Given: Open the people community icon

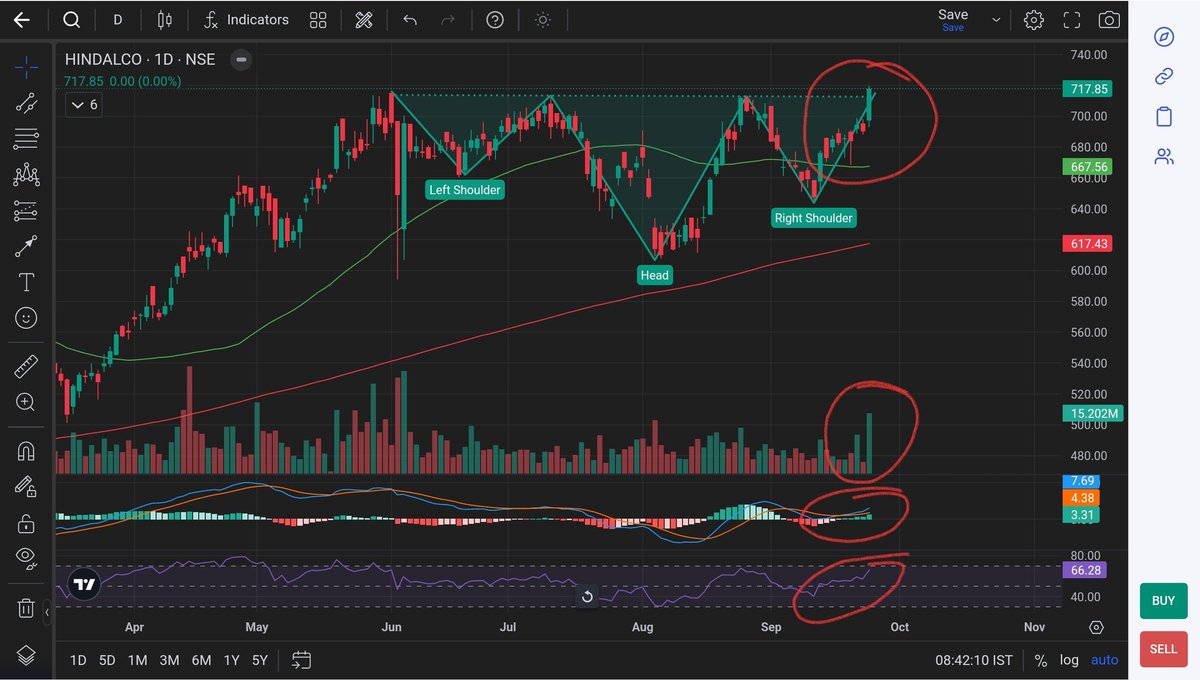Looking at the screenshot, I should [1164, 157].
